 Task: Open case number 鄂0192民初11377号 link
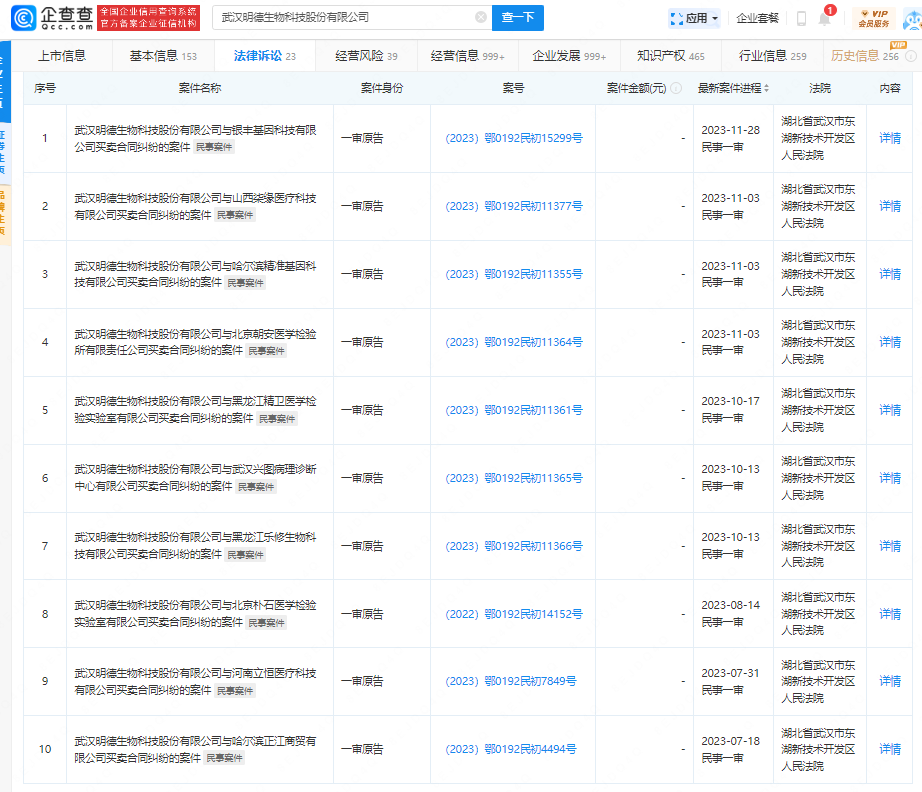coord(514,206)
